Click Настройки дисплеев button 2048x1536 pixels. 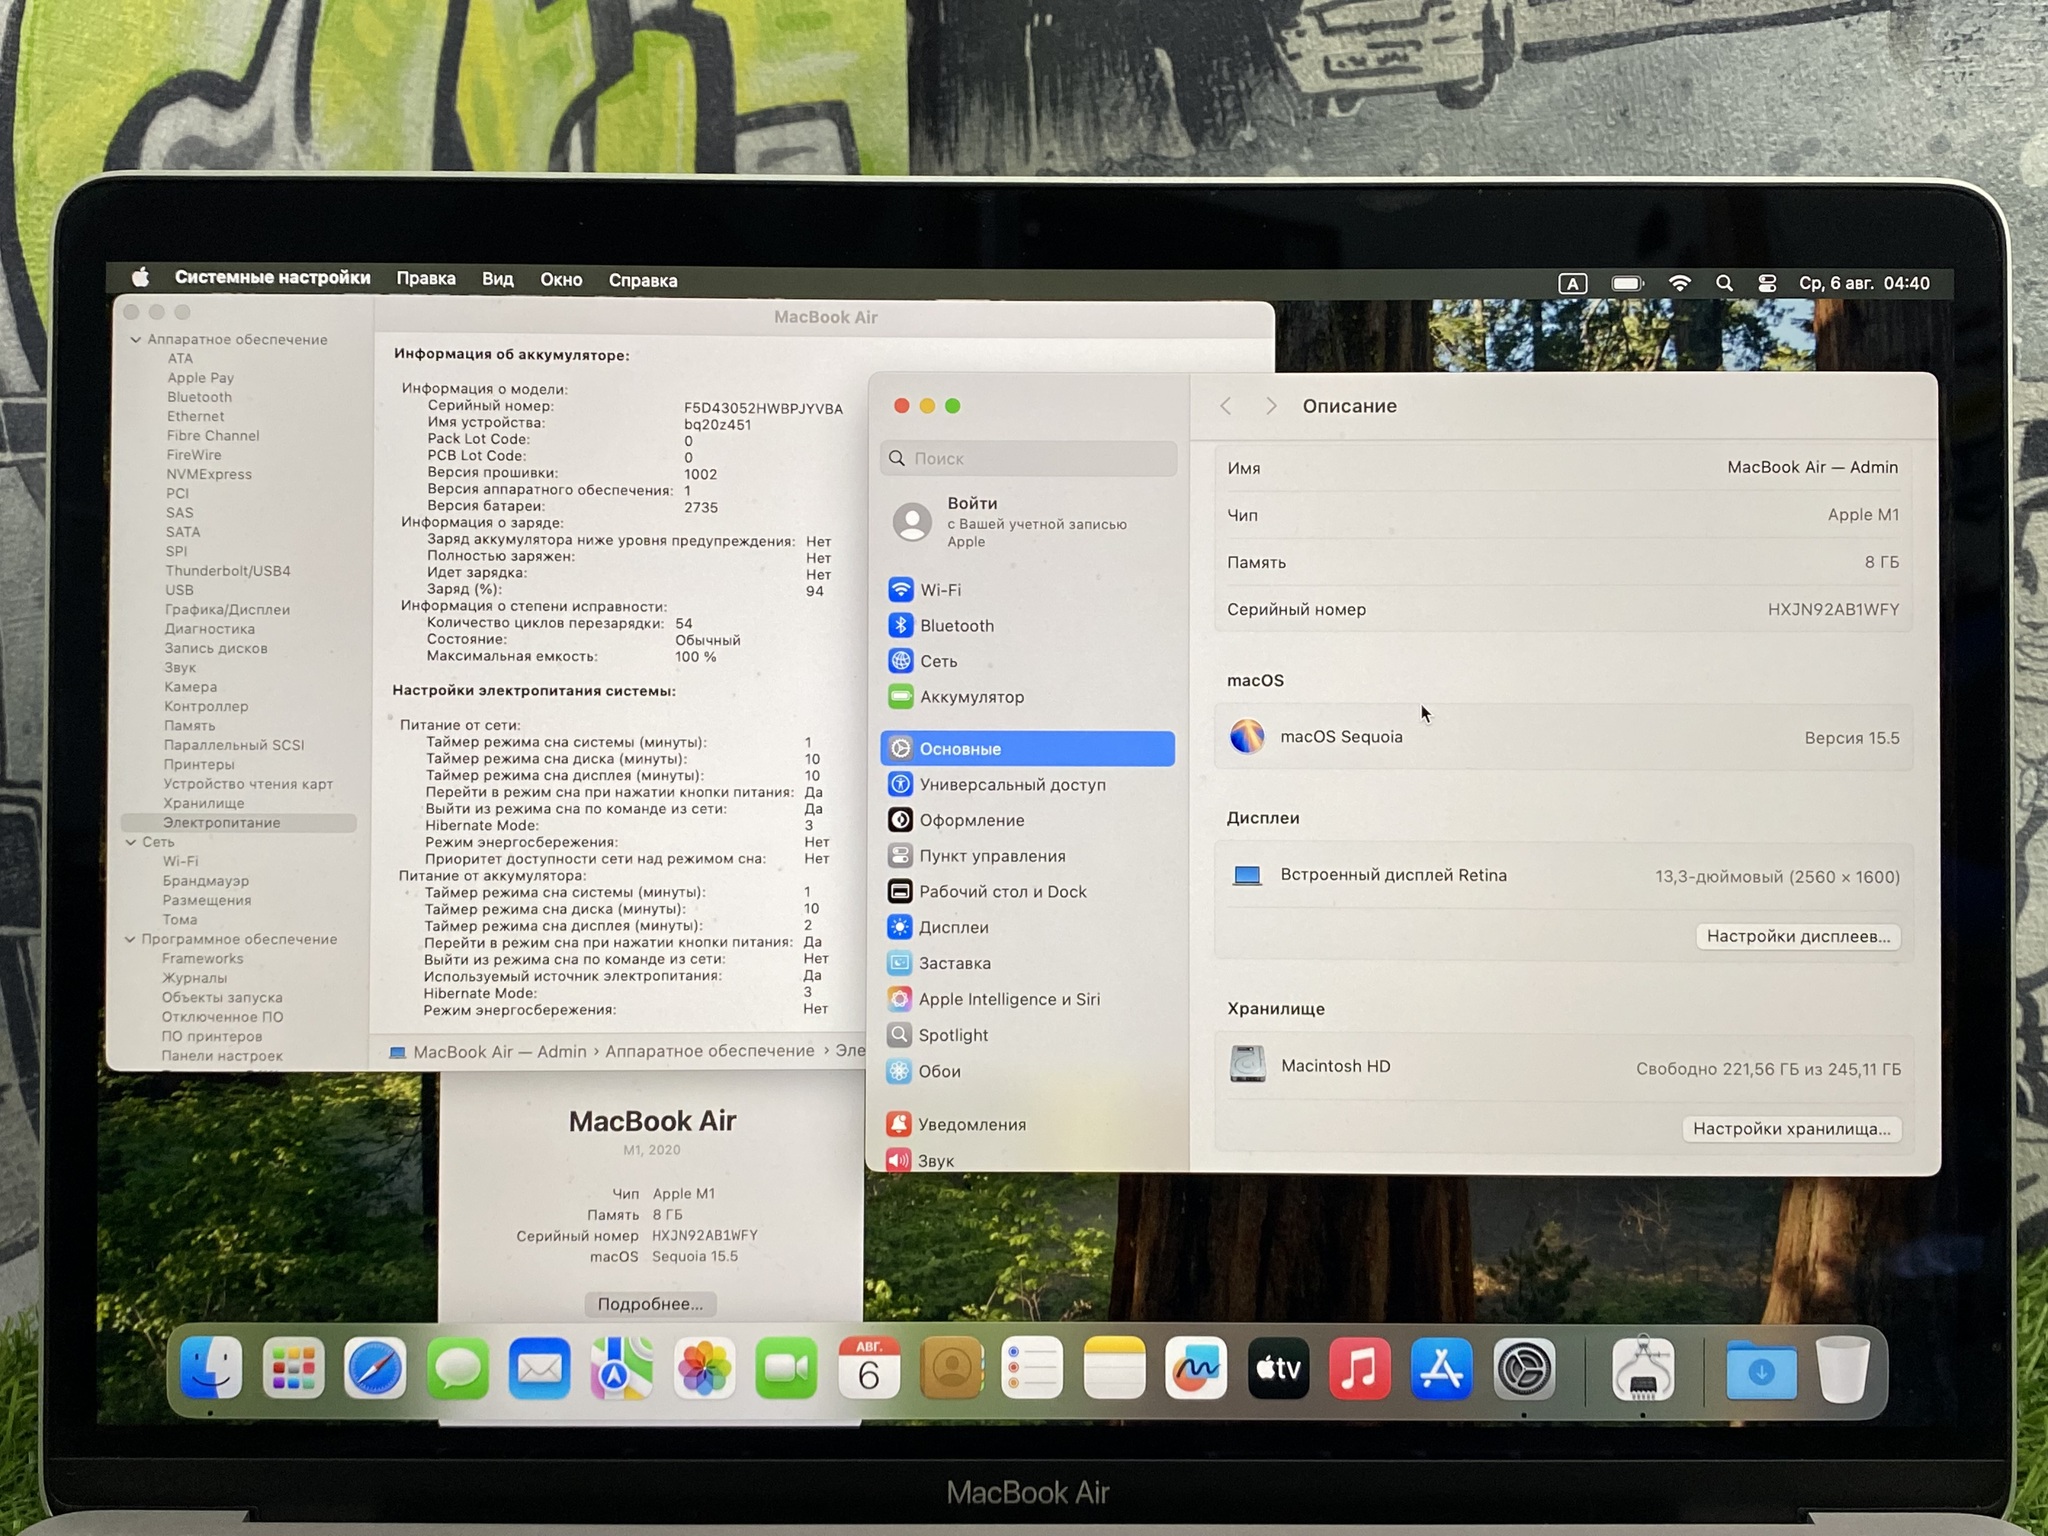click(1797, 936)
